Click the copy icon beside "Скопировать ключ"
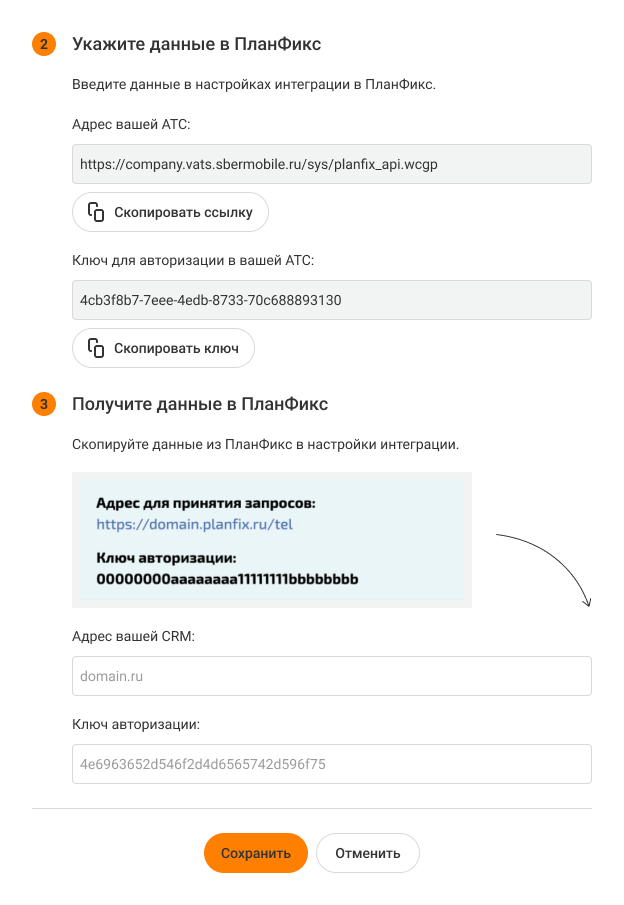Viewport: 624px width, 905px height. [97, 348]
